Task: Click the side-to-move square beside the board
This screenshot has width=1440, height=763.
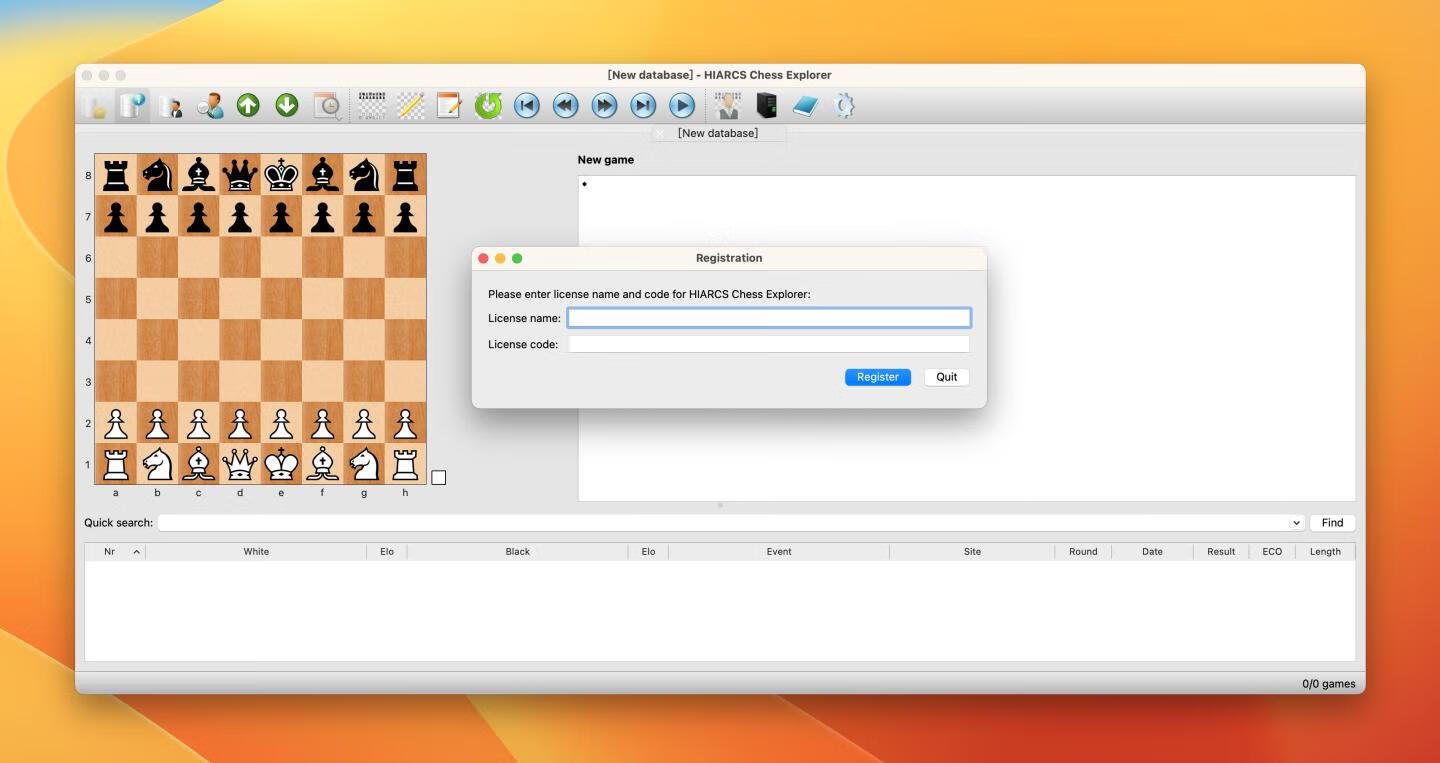Action: click(438, 478)
